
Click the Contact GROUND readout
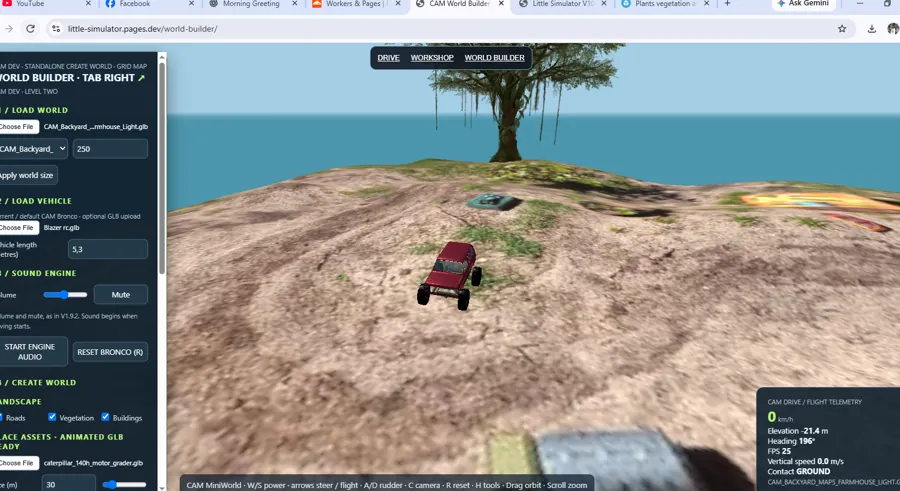(798, 471)
